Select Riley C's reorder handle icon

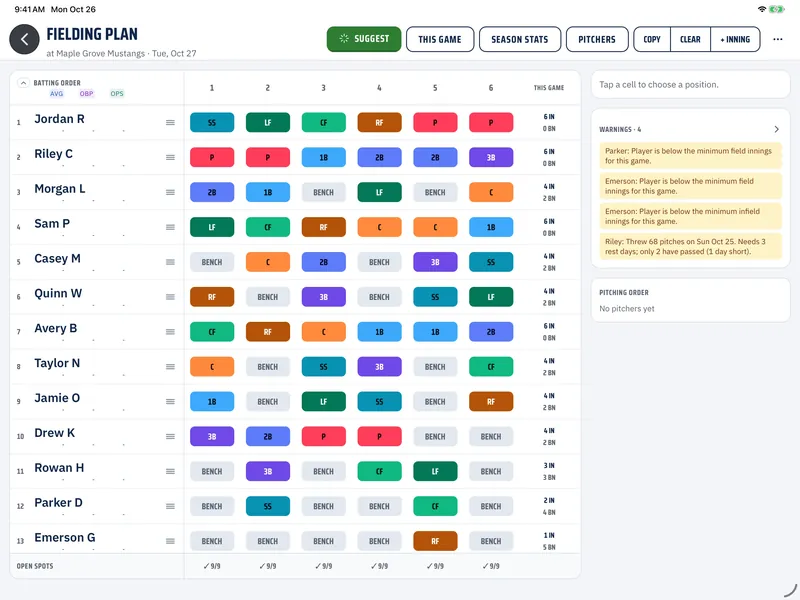(170, 157)
